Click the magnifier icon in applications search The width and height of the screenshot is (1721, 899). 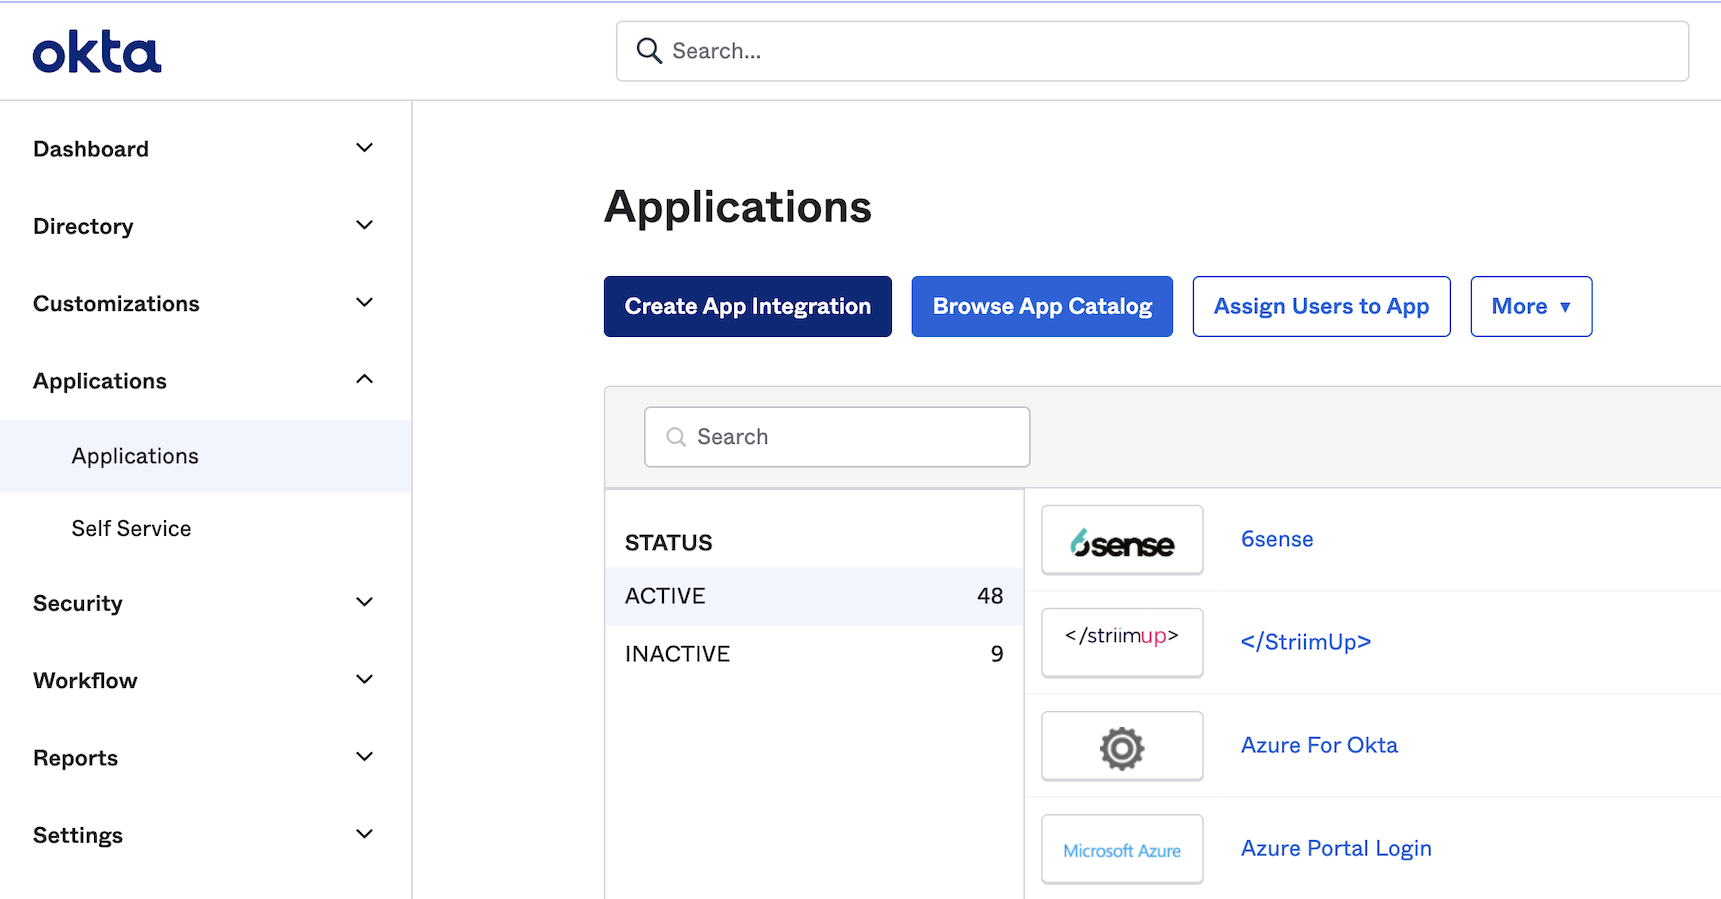676,437
